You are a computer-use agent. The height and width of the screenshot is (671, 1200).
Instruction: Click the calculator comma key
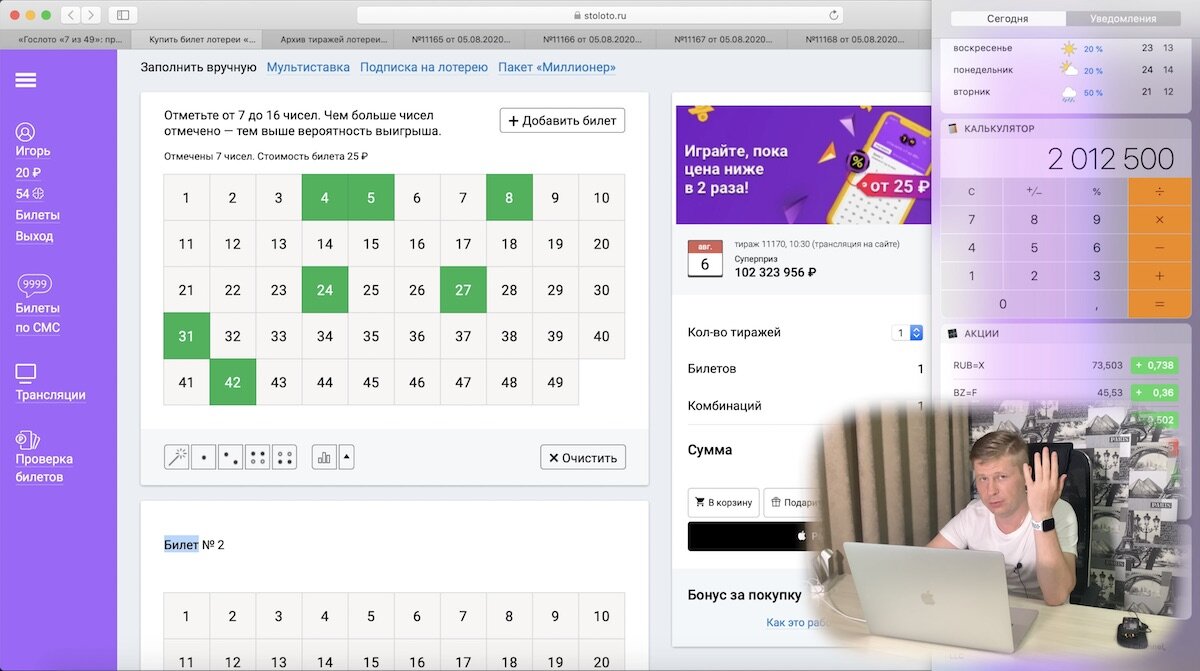1096,303
